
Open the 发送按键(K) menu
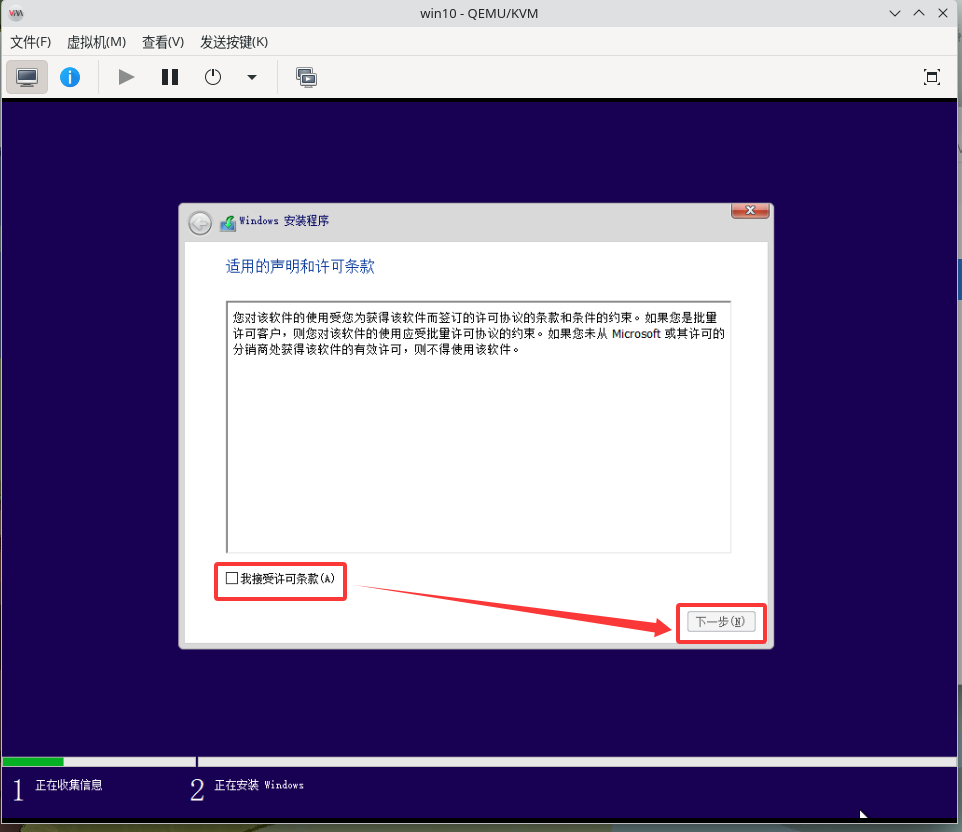[234, 42]
